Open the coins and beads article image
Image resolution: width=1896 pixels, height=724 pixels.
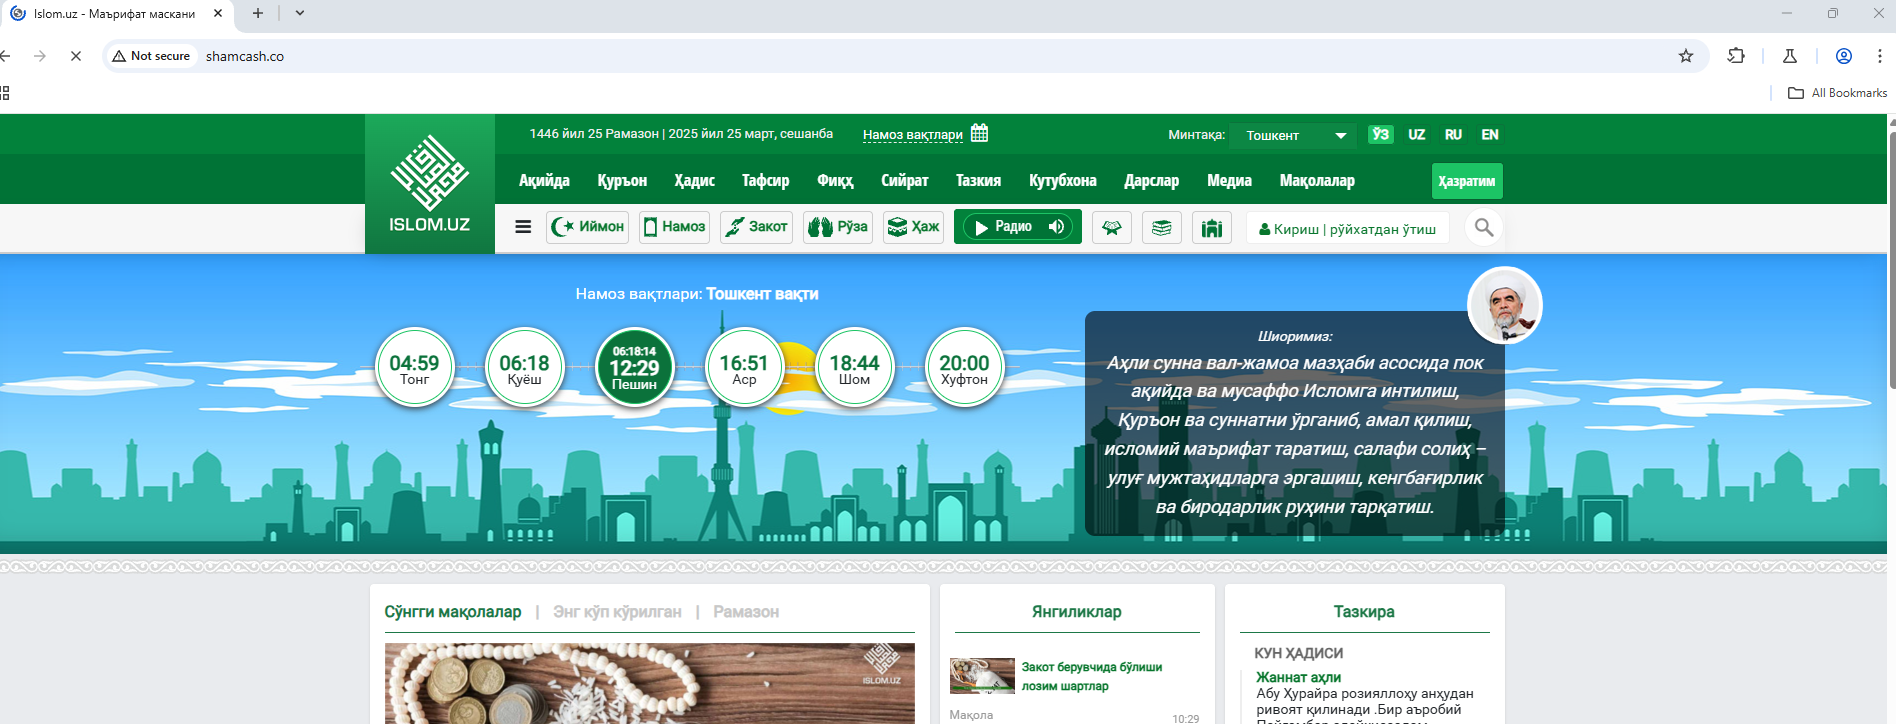click(650, 683)
